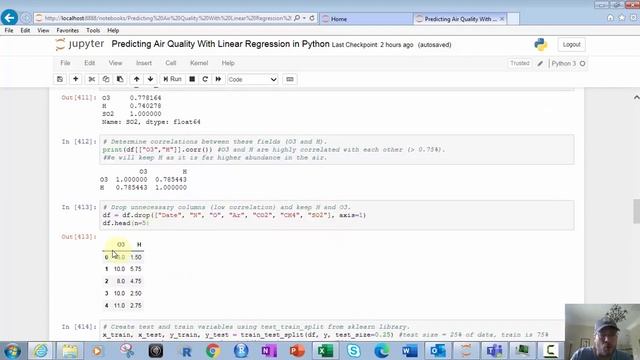The width and height of the screenshot is (640, 360).
Task: Open OneNote from taskbar
Action: (x=269, y=351)
